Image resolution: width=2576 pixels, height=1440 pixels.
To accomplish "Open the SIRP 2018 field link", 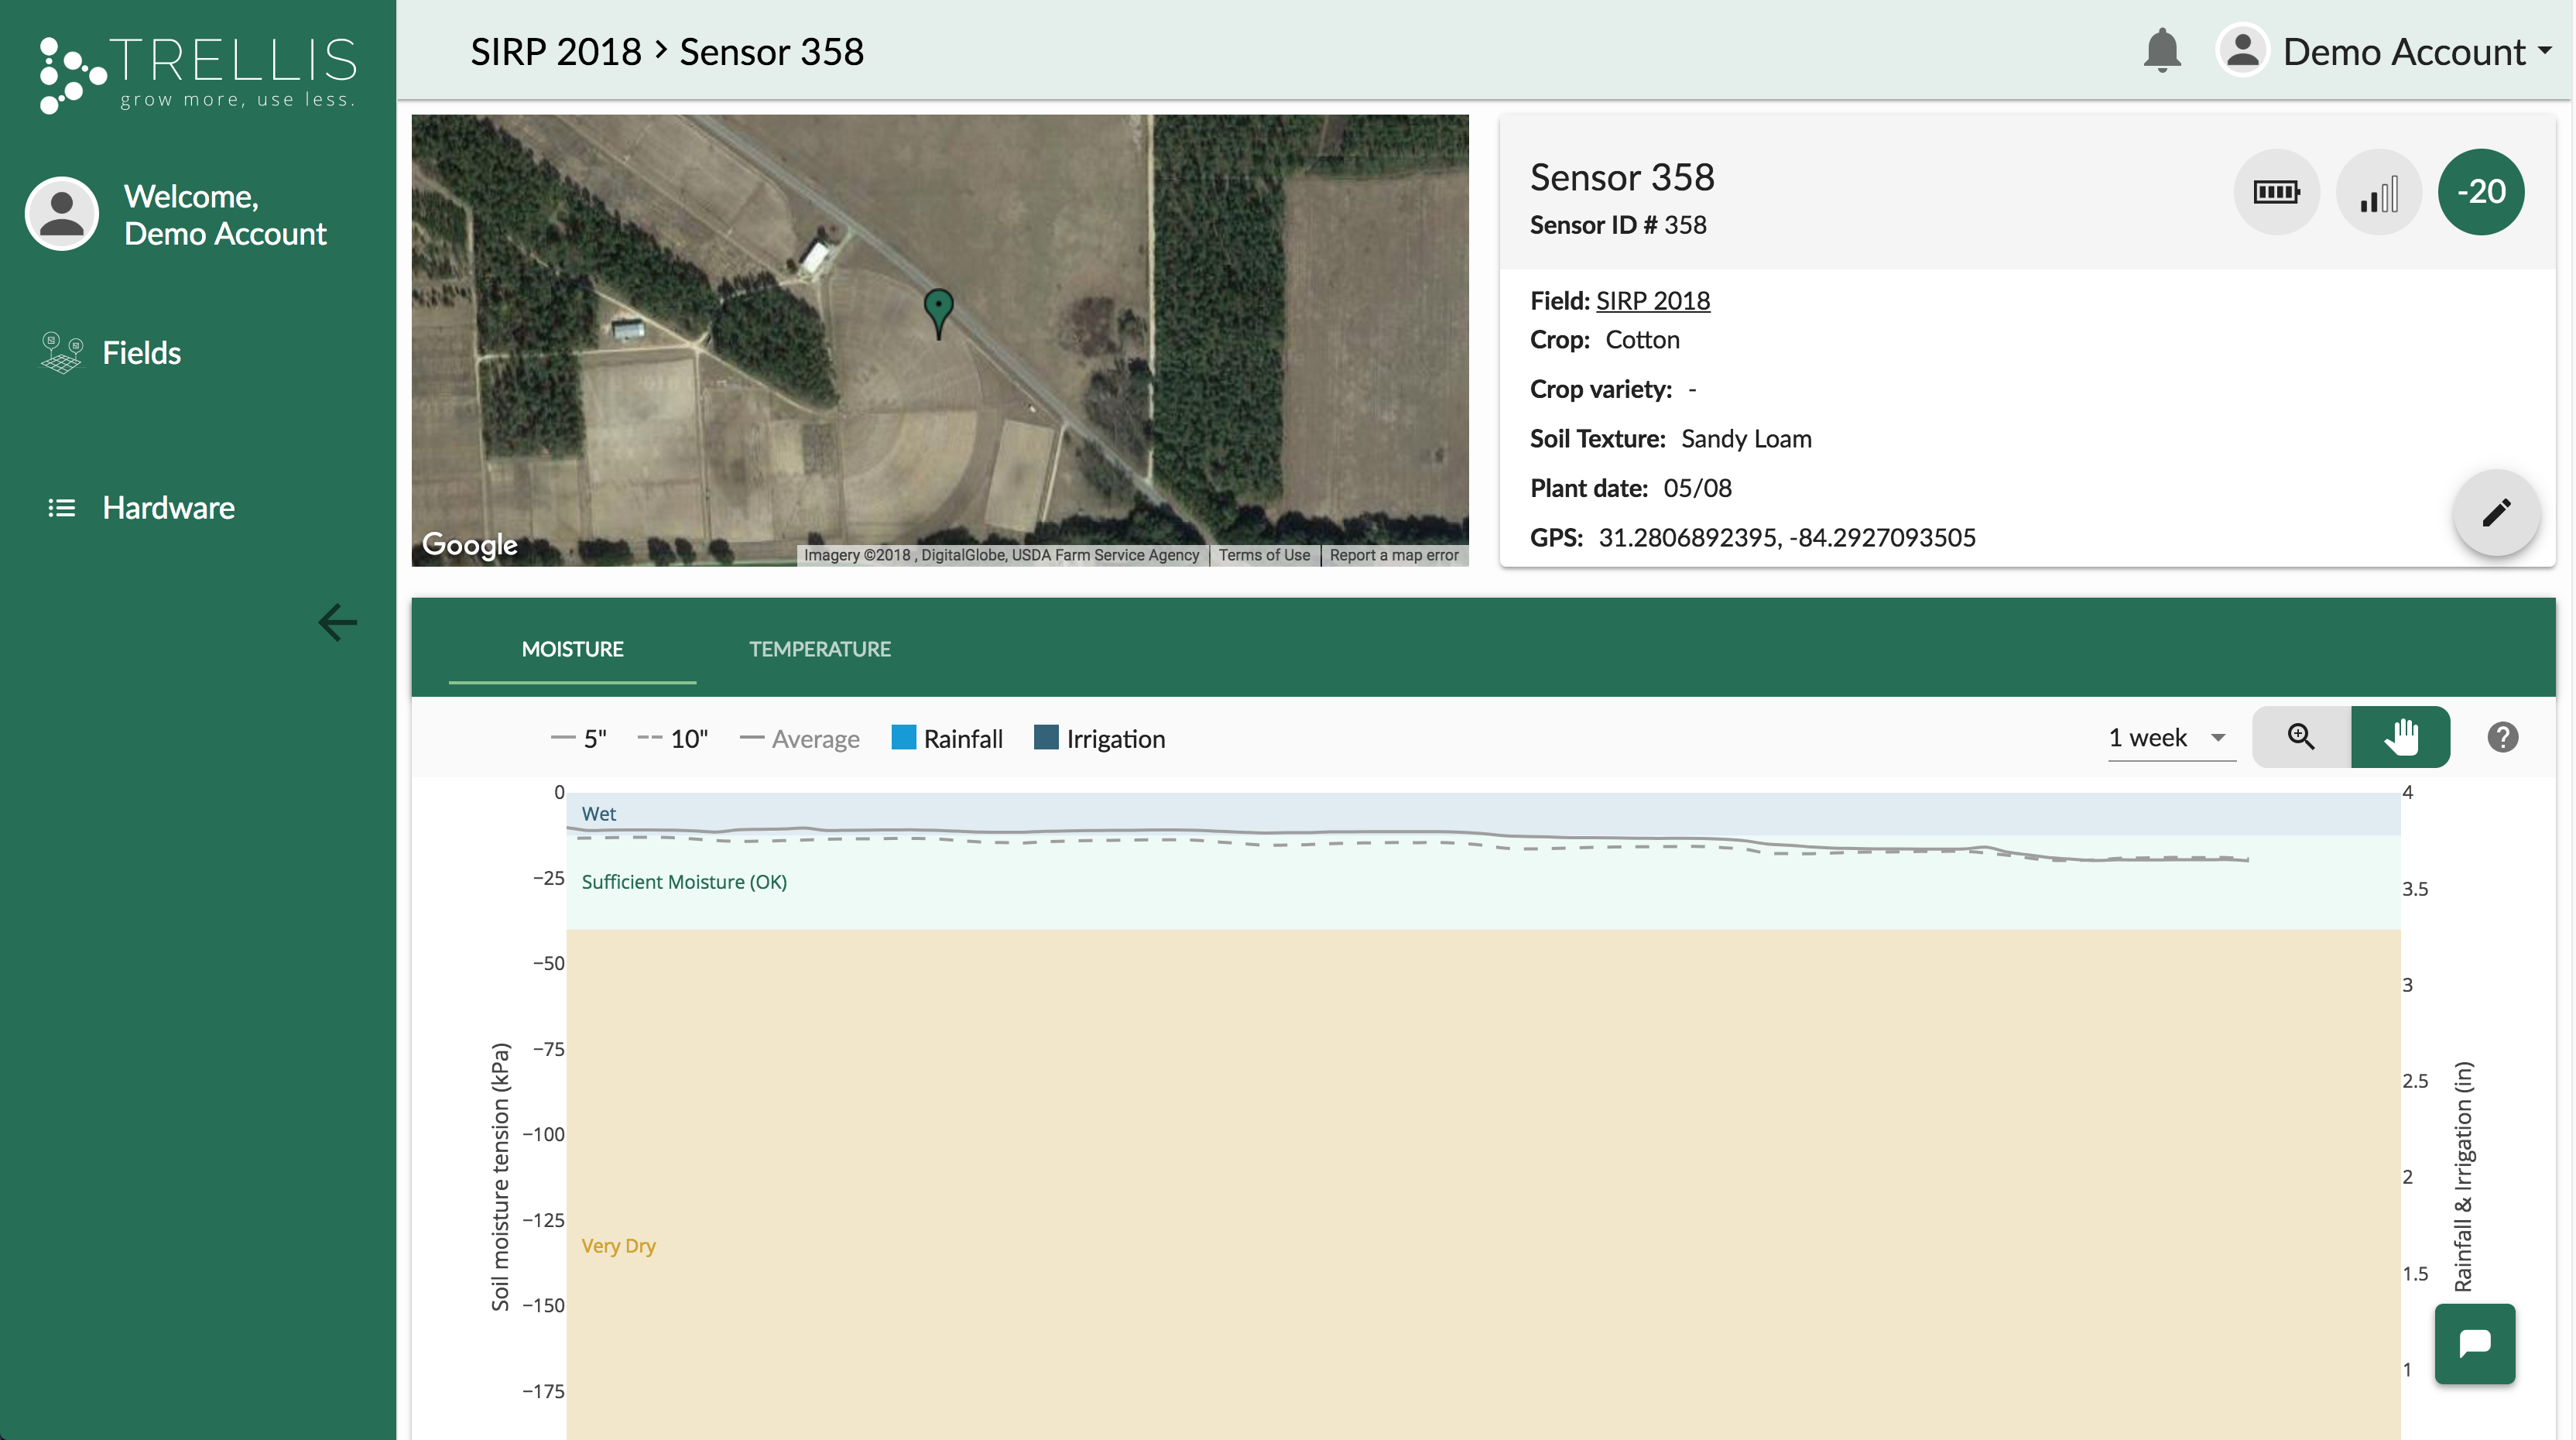I will pos(1652,301).
